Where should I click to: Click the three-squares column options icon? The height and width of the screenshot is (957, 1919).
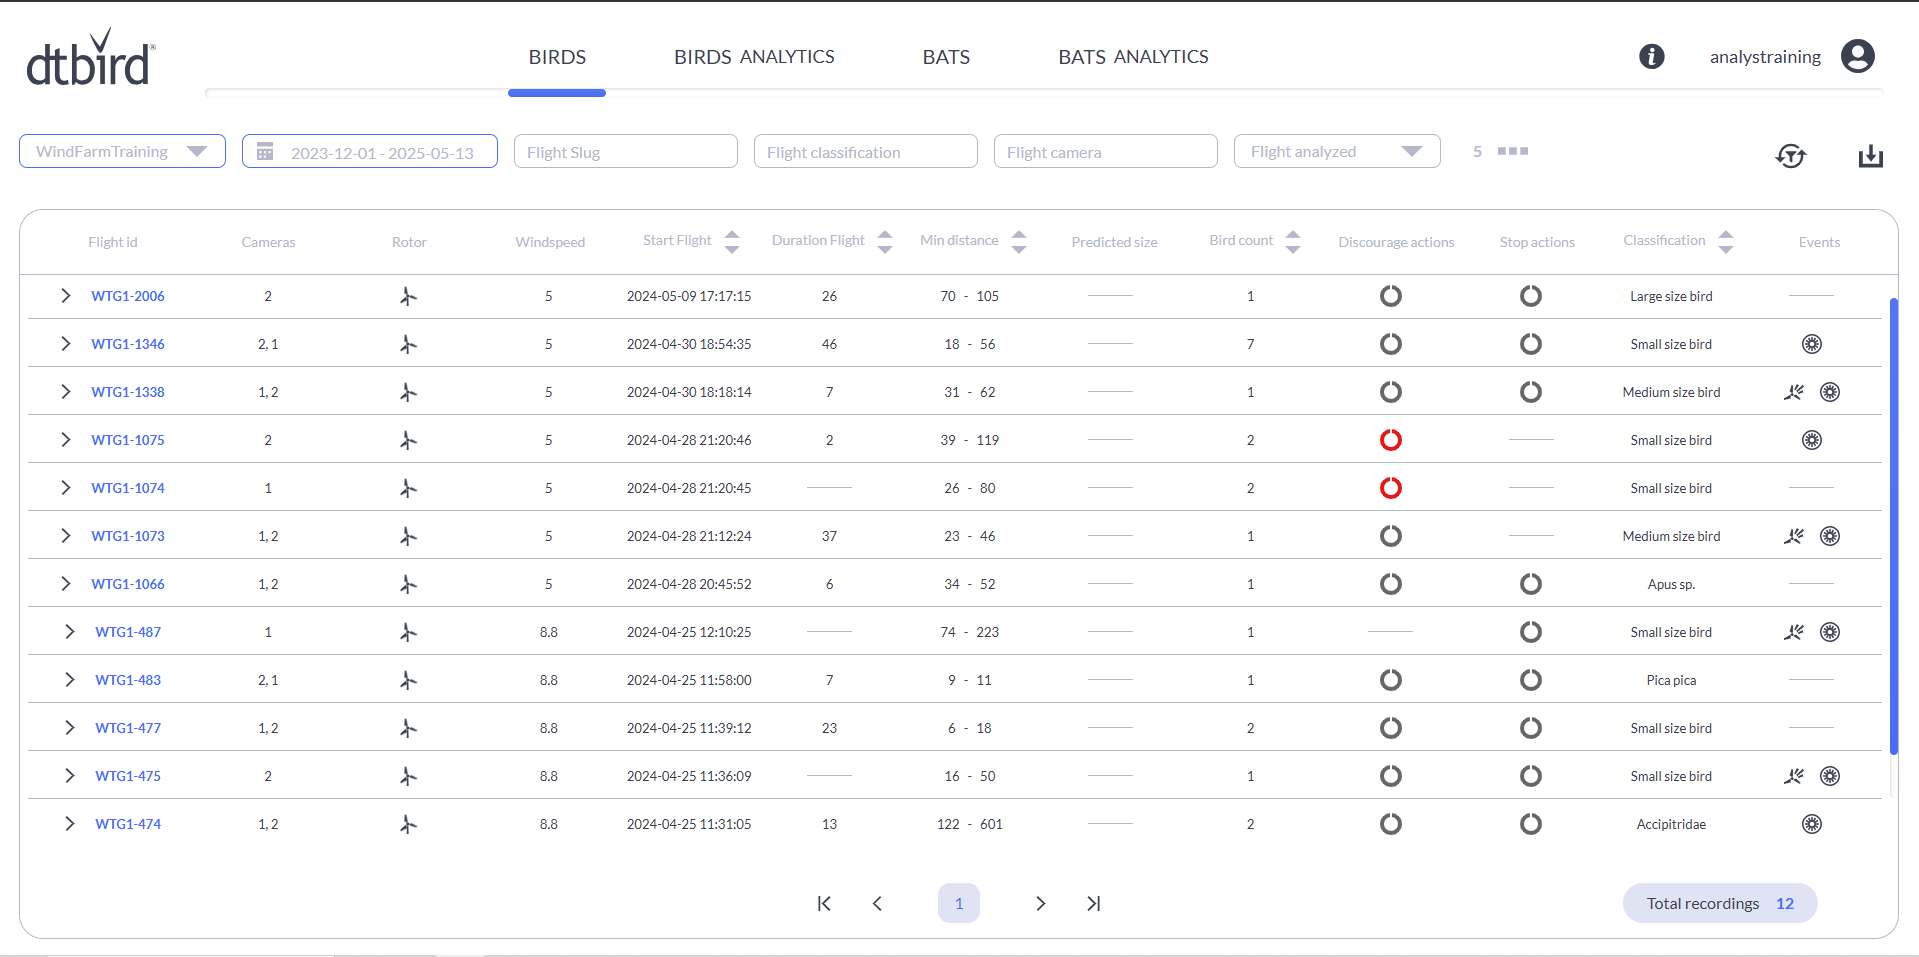[x=1512, y=151]
